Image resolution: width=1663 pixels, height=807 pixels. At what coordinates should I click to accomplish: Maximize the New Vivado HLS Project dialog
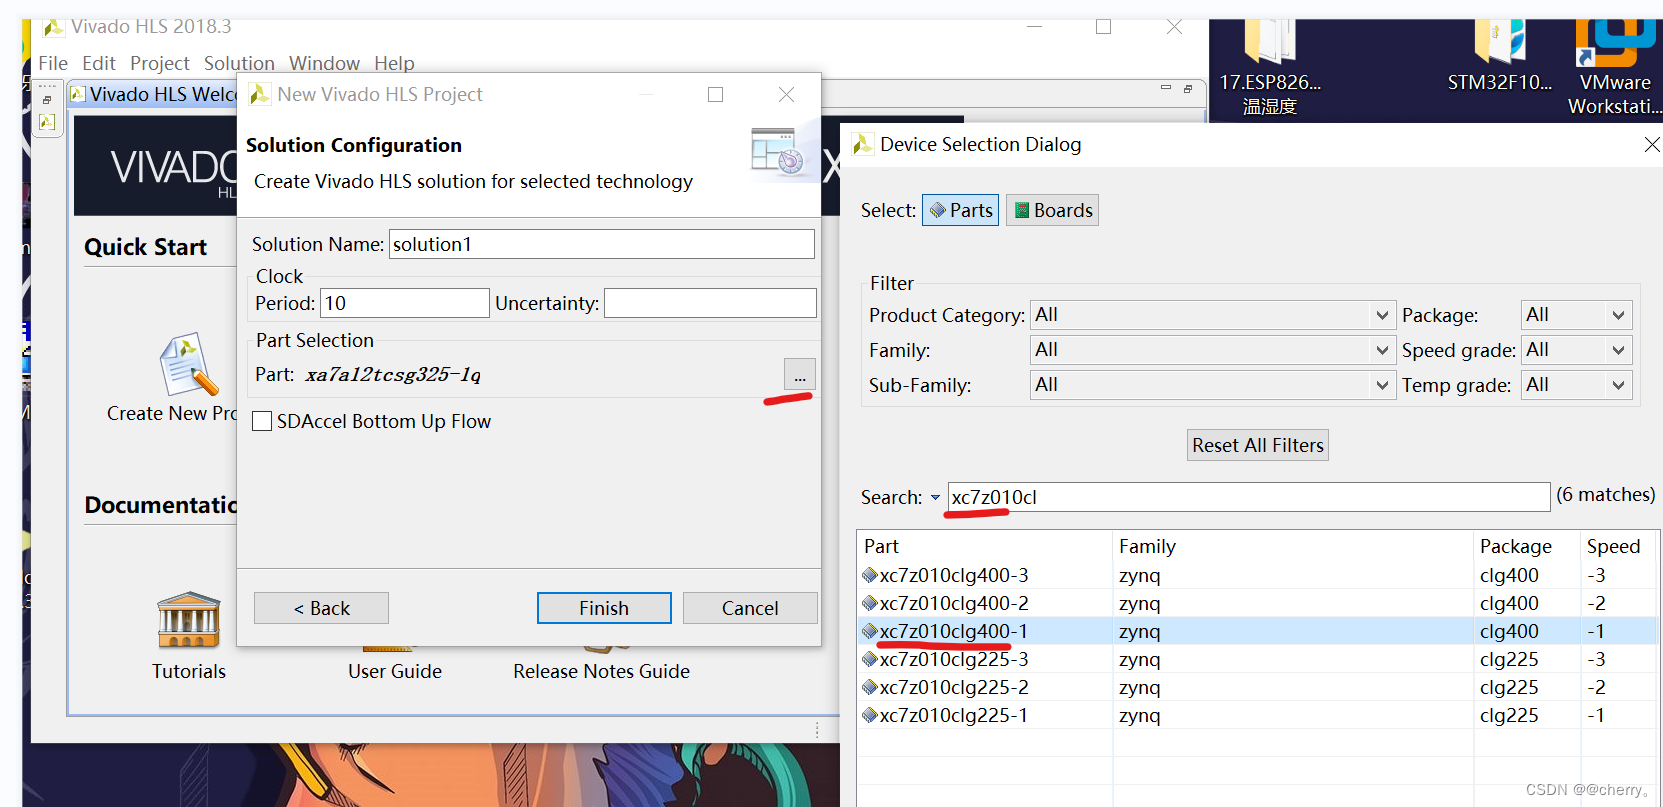[715, 94]
